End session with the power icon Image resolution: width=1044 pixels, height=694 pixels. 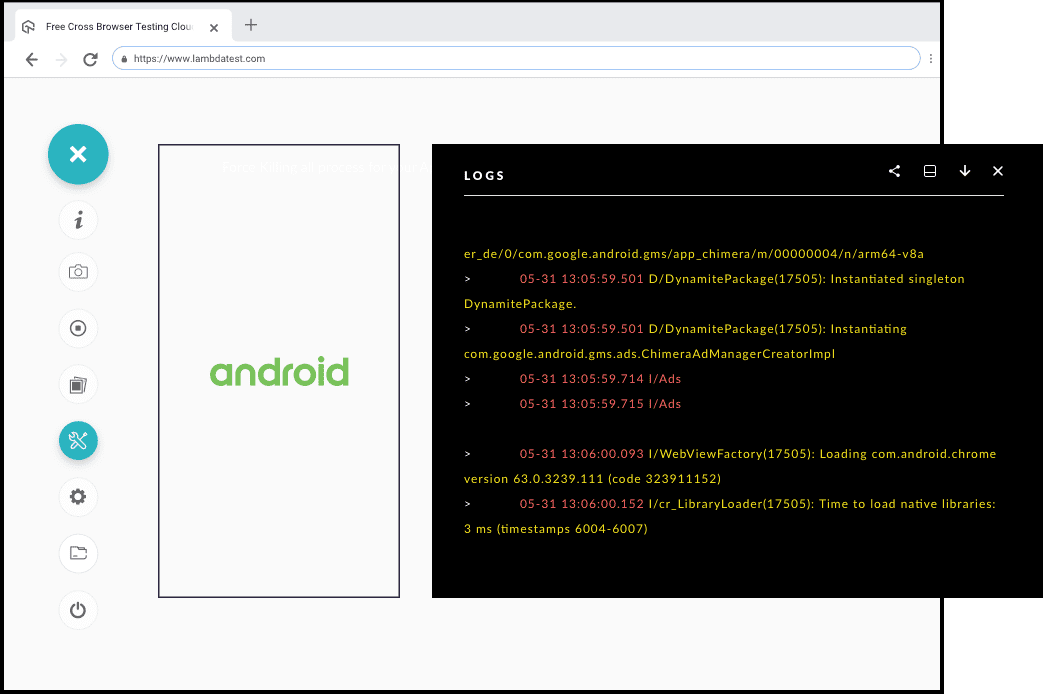pyautogui.click(x=78, y=610)
